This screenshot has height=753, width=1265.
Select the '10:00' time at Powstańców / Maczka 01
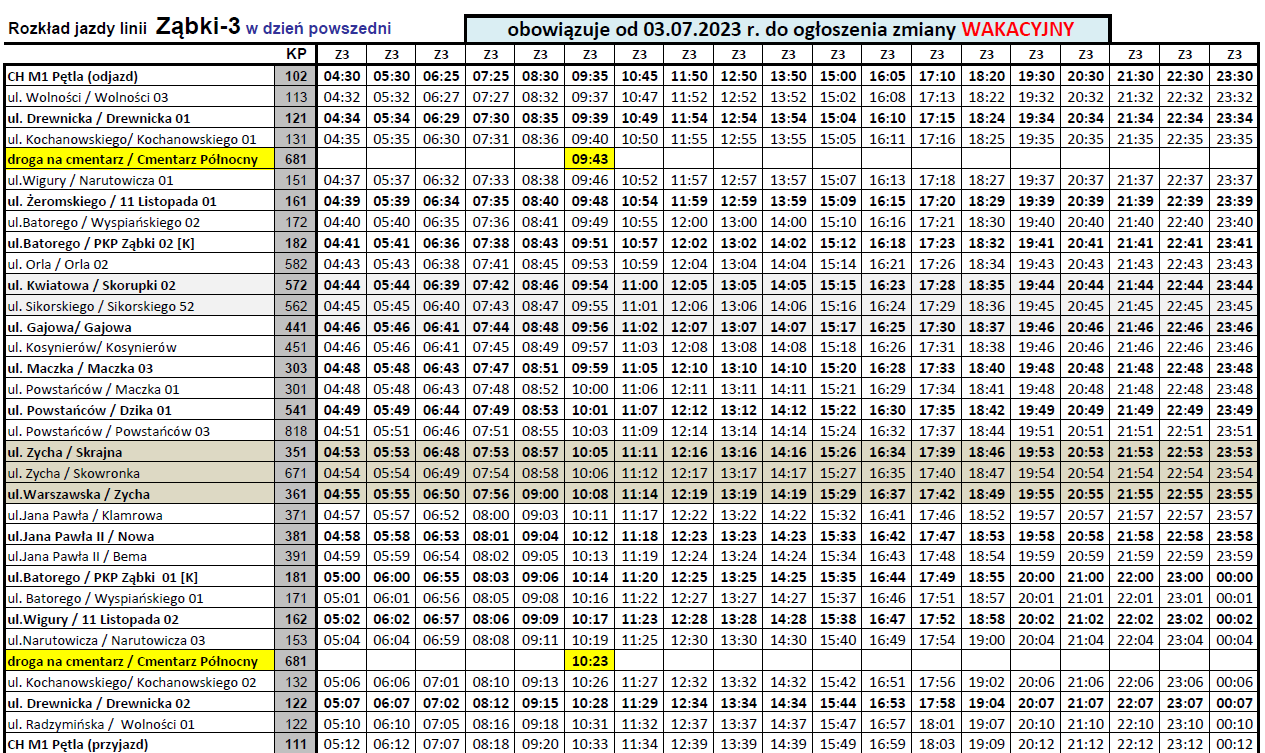[x=590, y=389]
